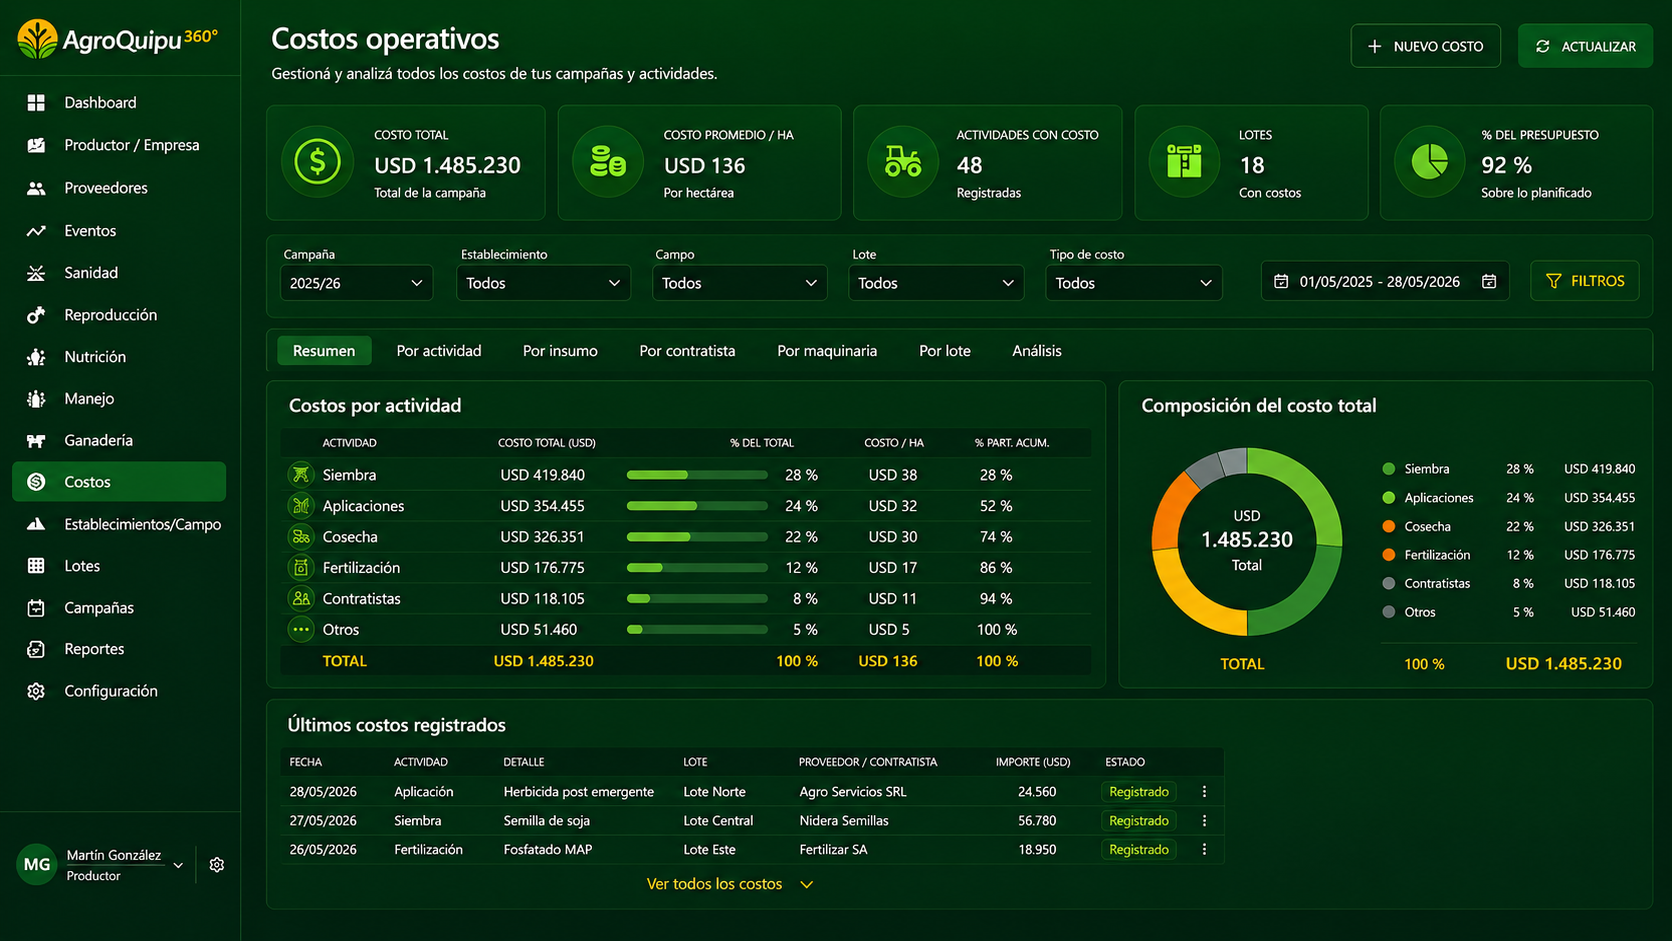Click the Aplicaciones percentage progress bar
Image resolution: width=1672 pixels, height=941 pixels.
[697, 506]
